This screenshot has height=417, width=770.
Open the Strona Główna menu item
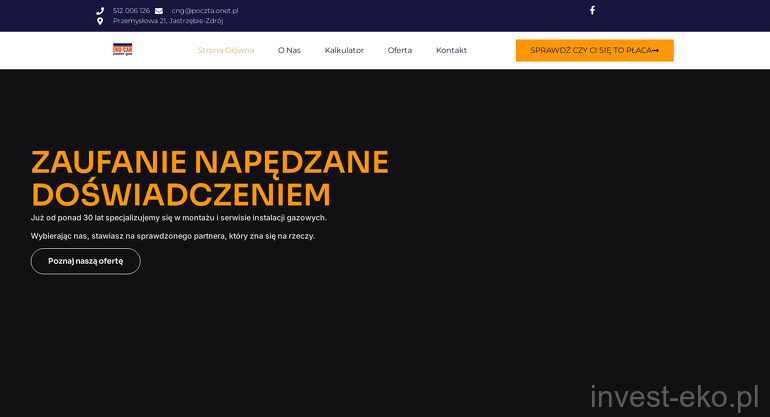[x=225, y=50]
